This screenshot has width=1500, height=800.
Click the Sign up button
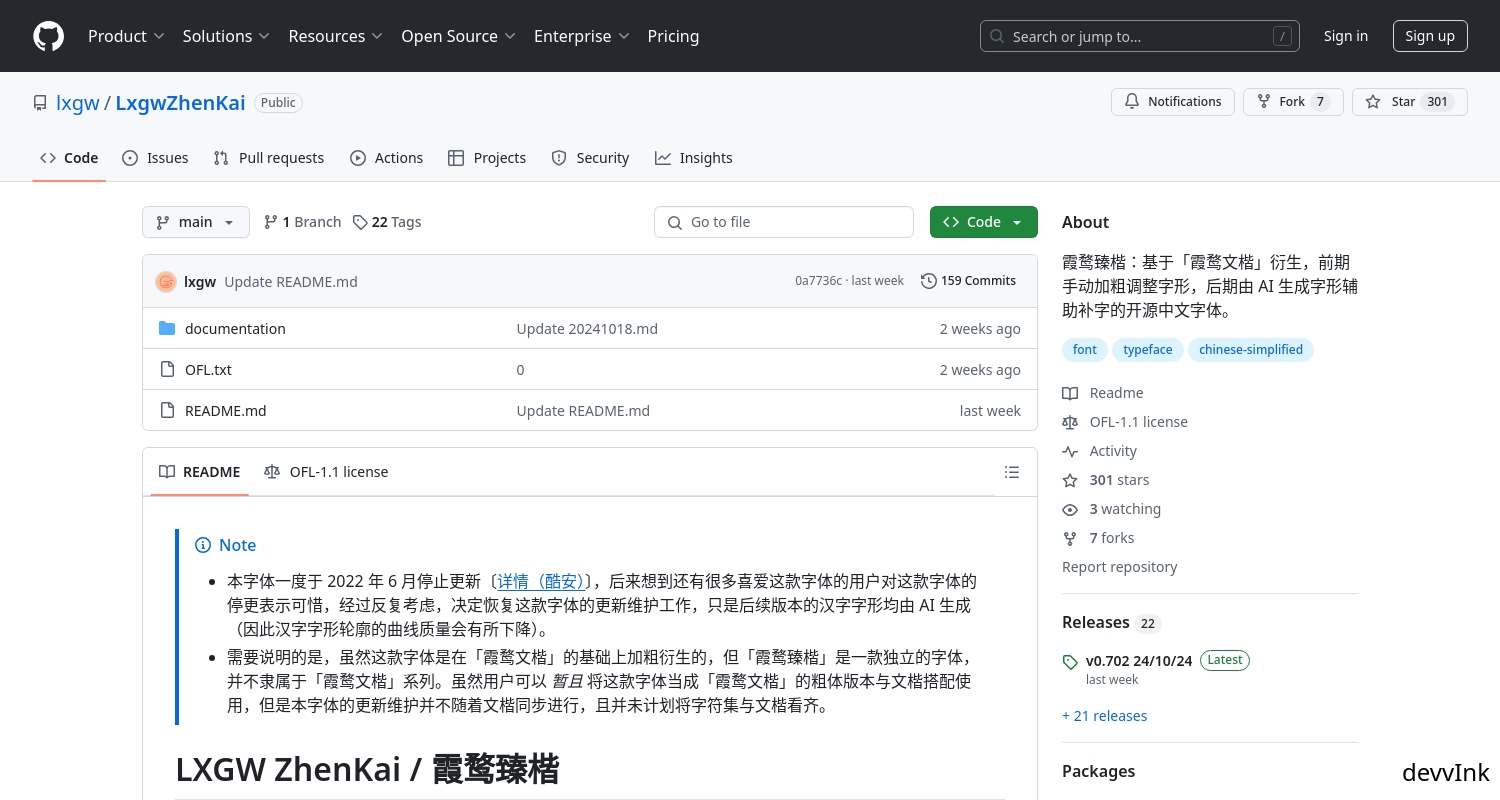point(1430,36)
